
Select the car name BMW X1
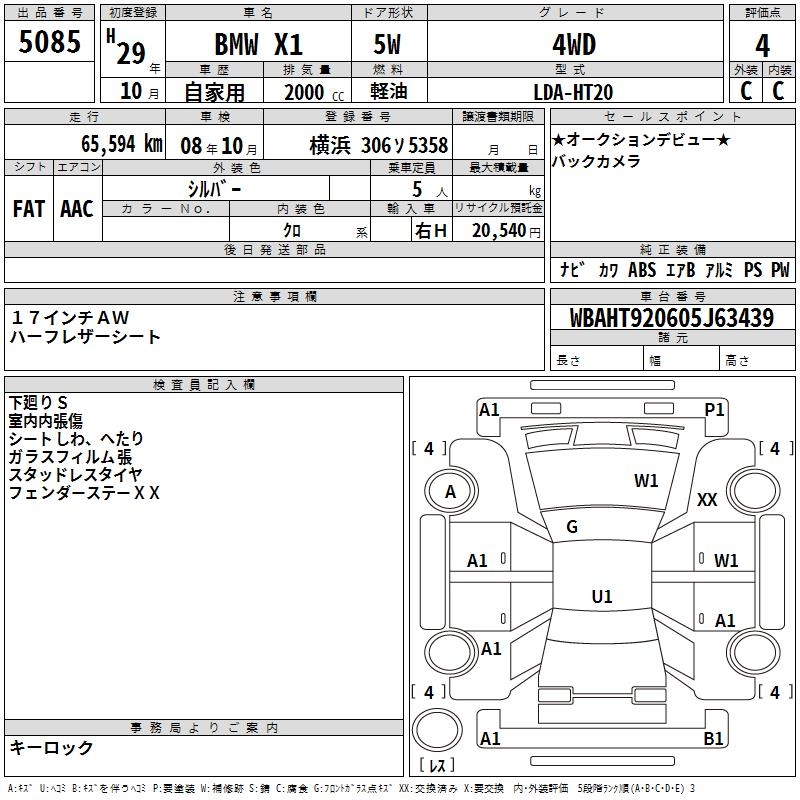259,44
